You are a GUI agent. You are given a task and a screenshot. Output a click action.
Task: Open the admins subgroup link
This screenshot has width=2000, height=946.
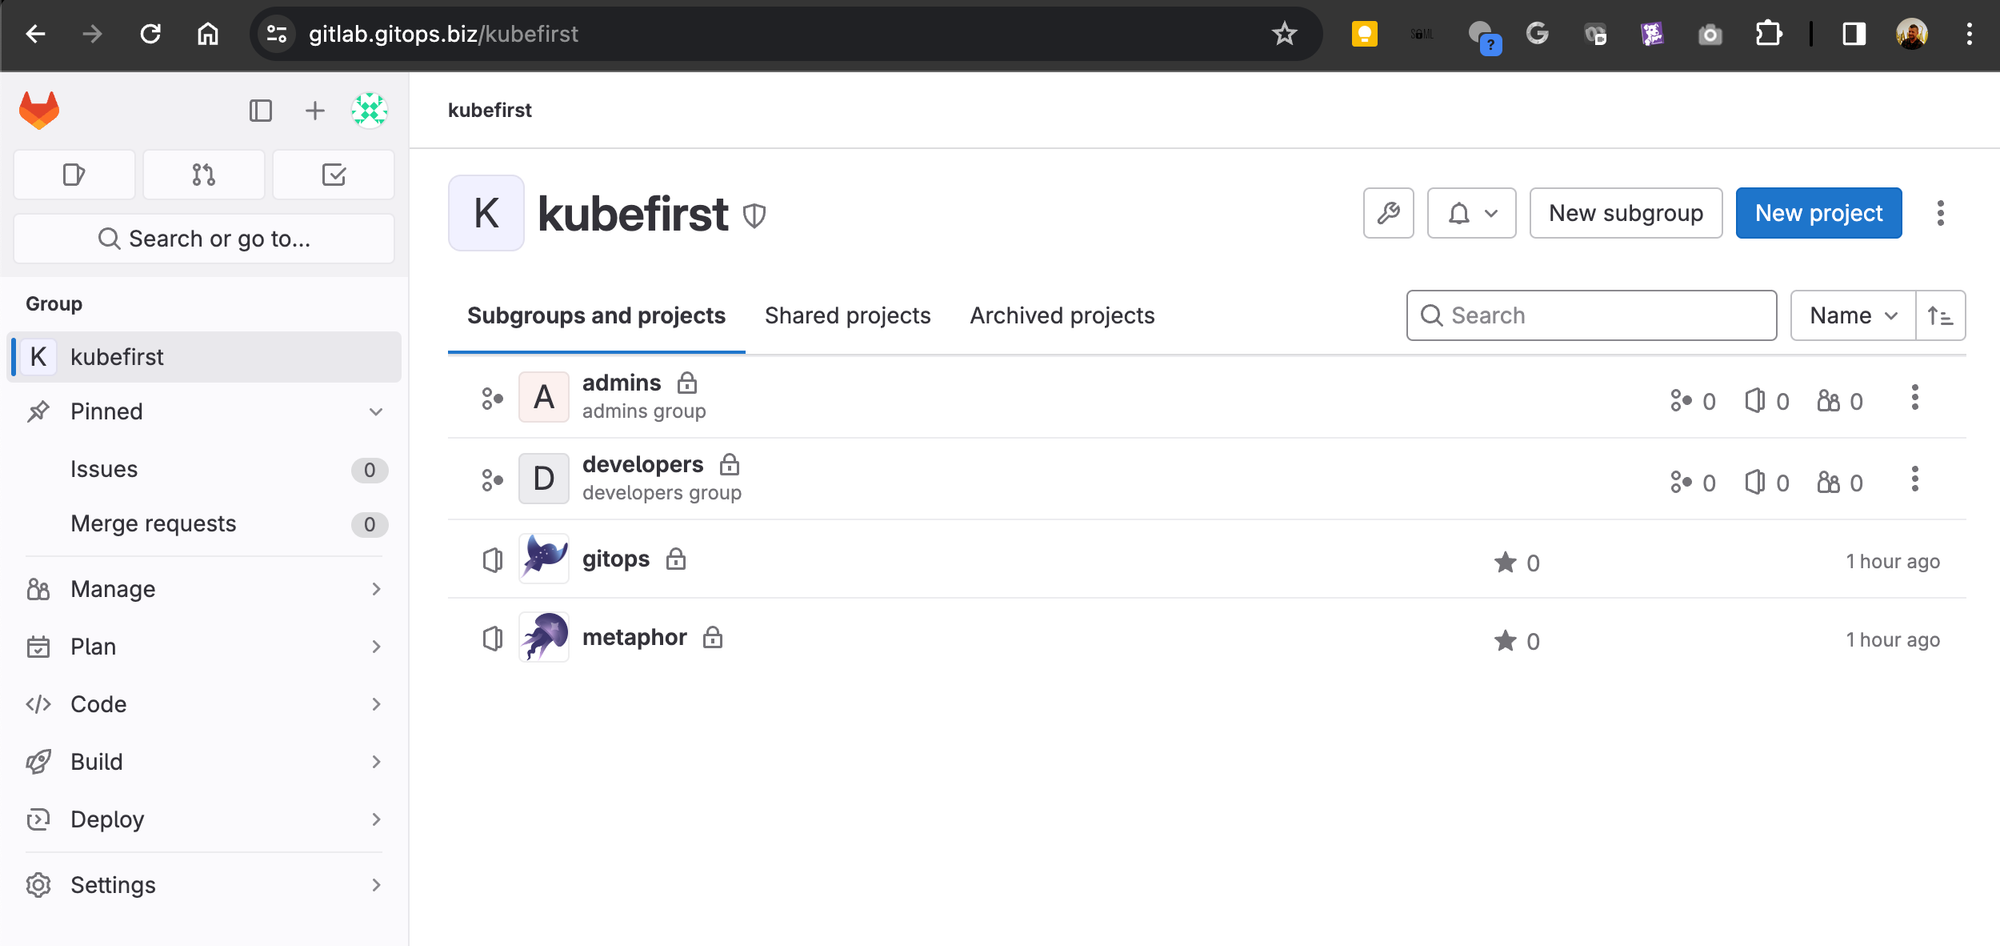tap(622, 383)
